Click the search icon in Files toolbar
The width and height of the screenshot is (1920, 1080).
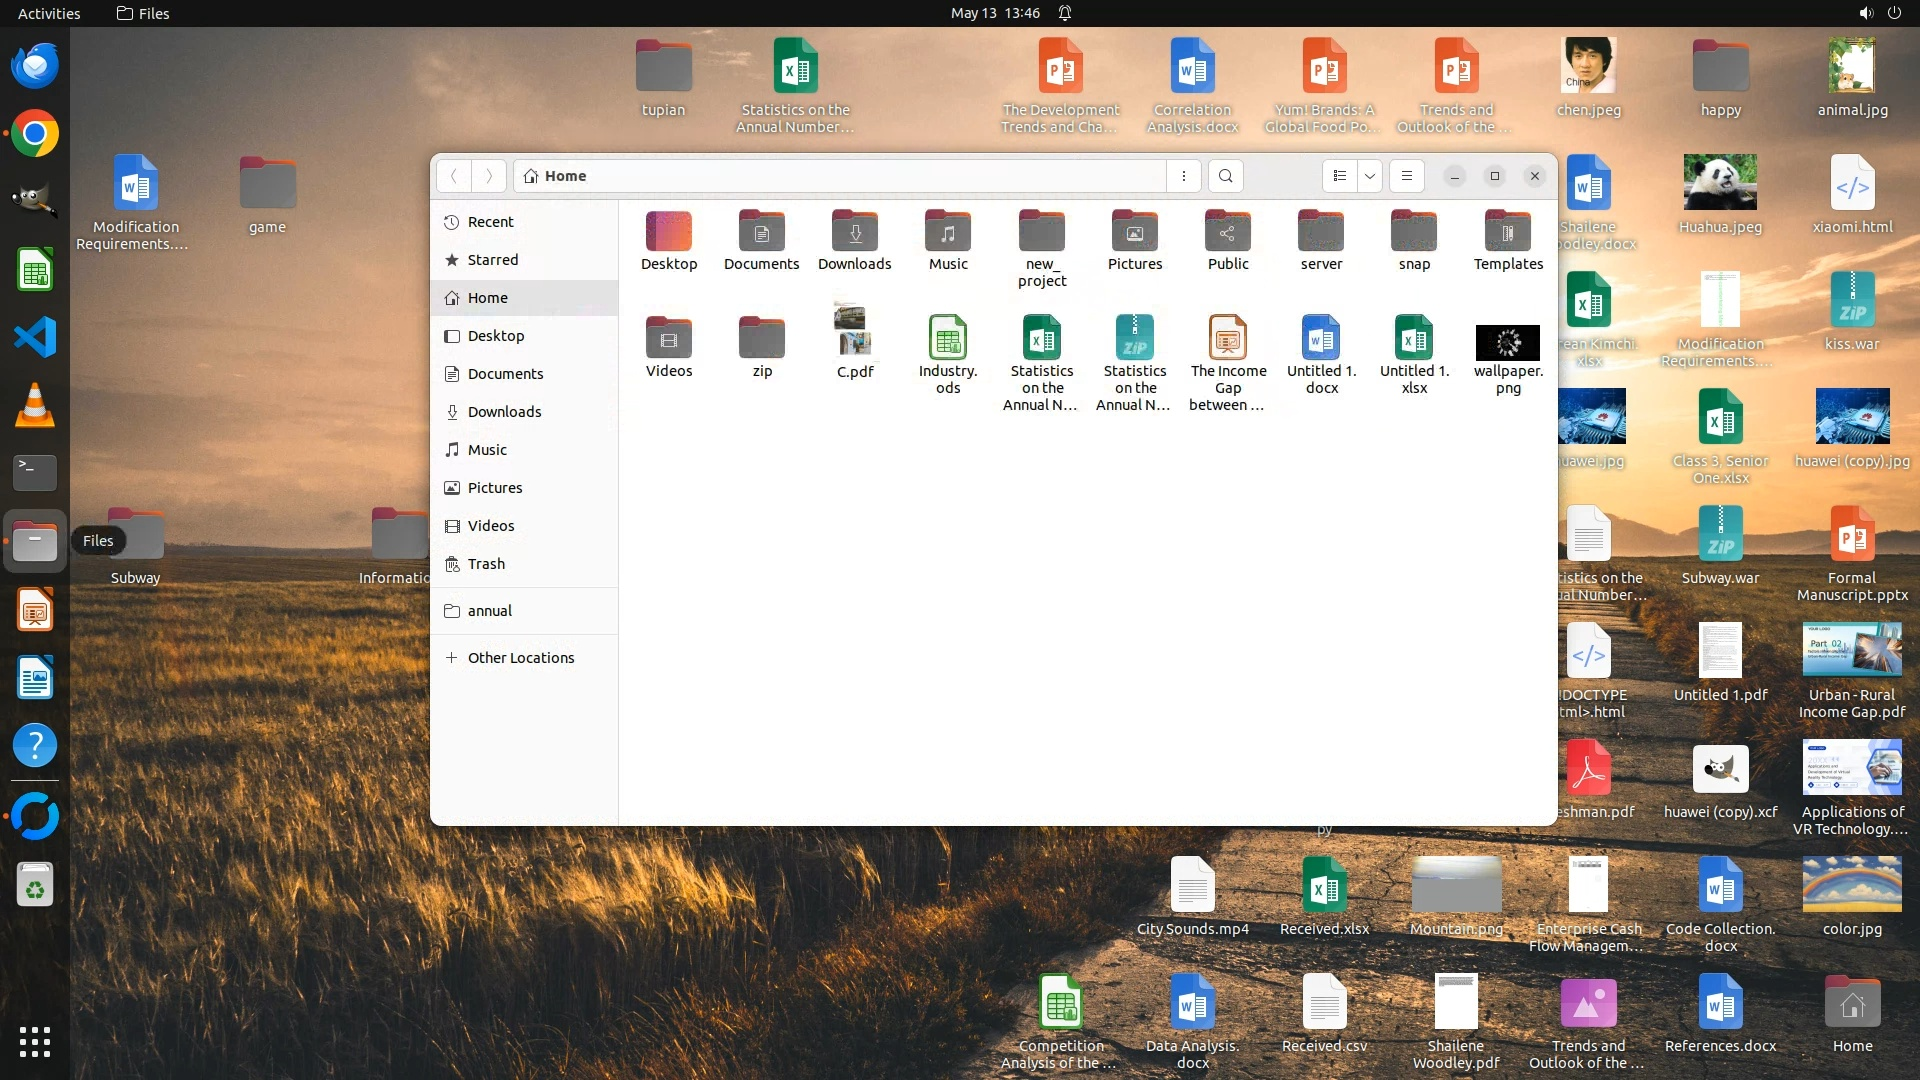(1226, 176)
